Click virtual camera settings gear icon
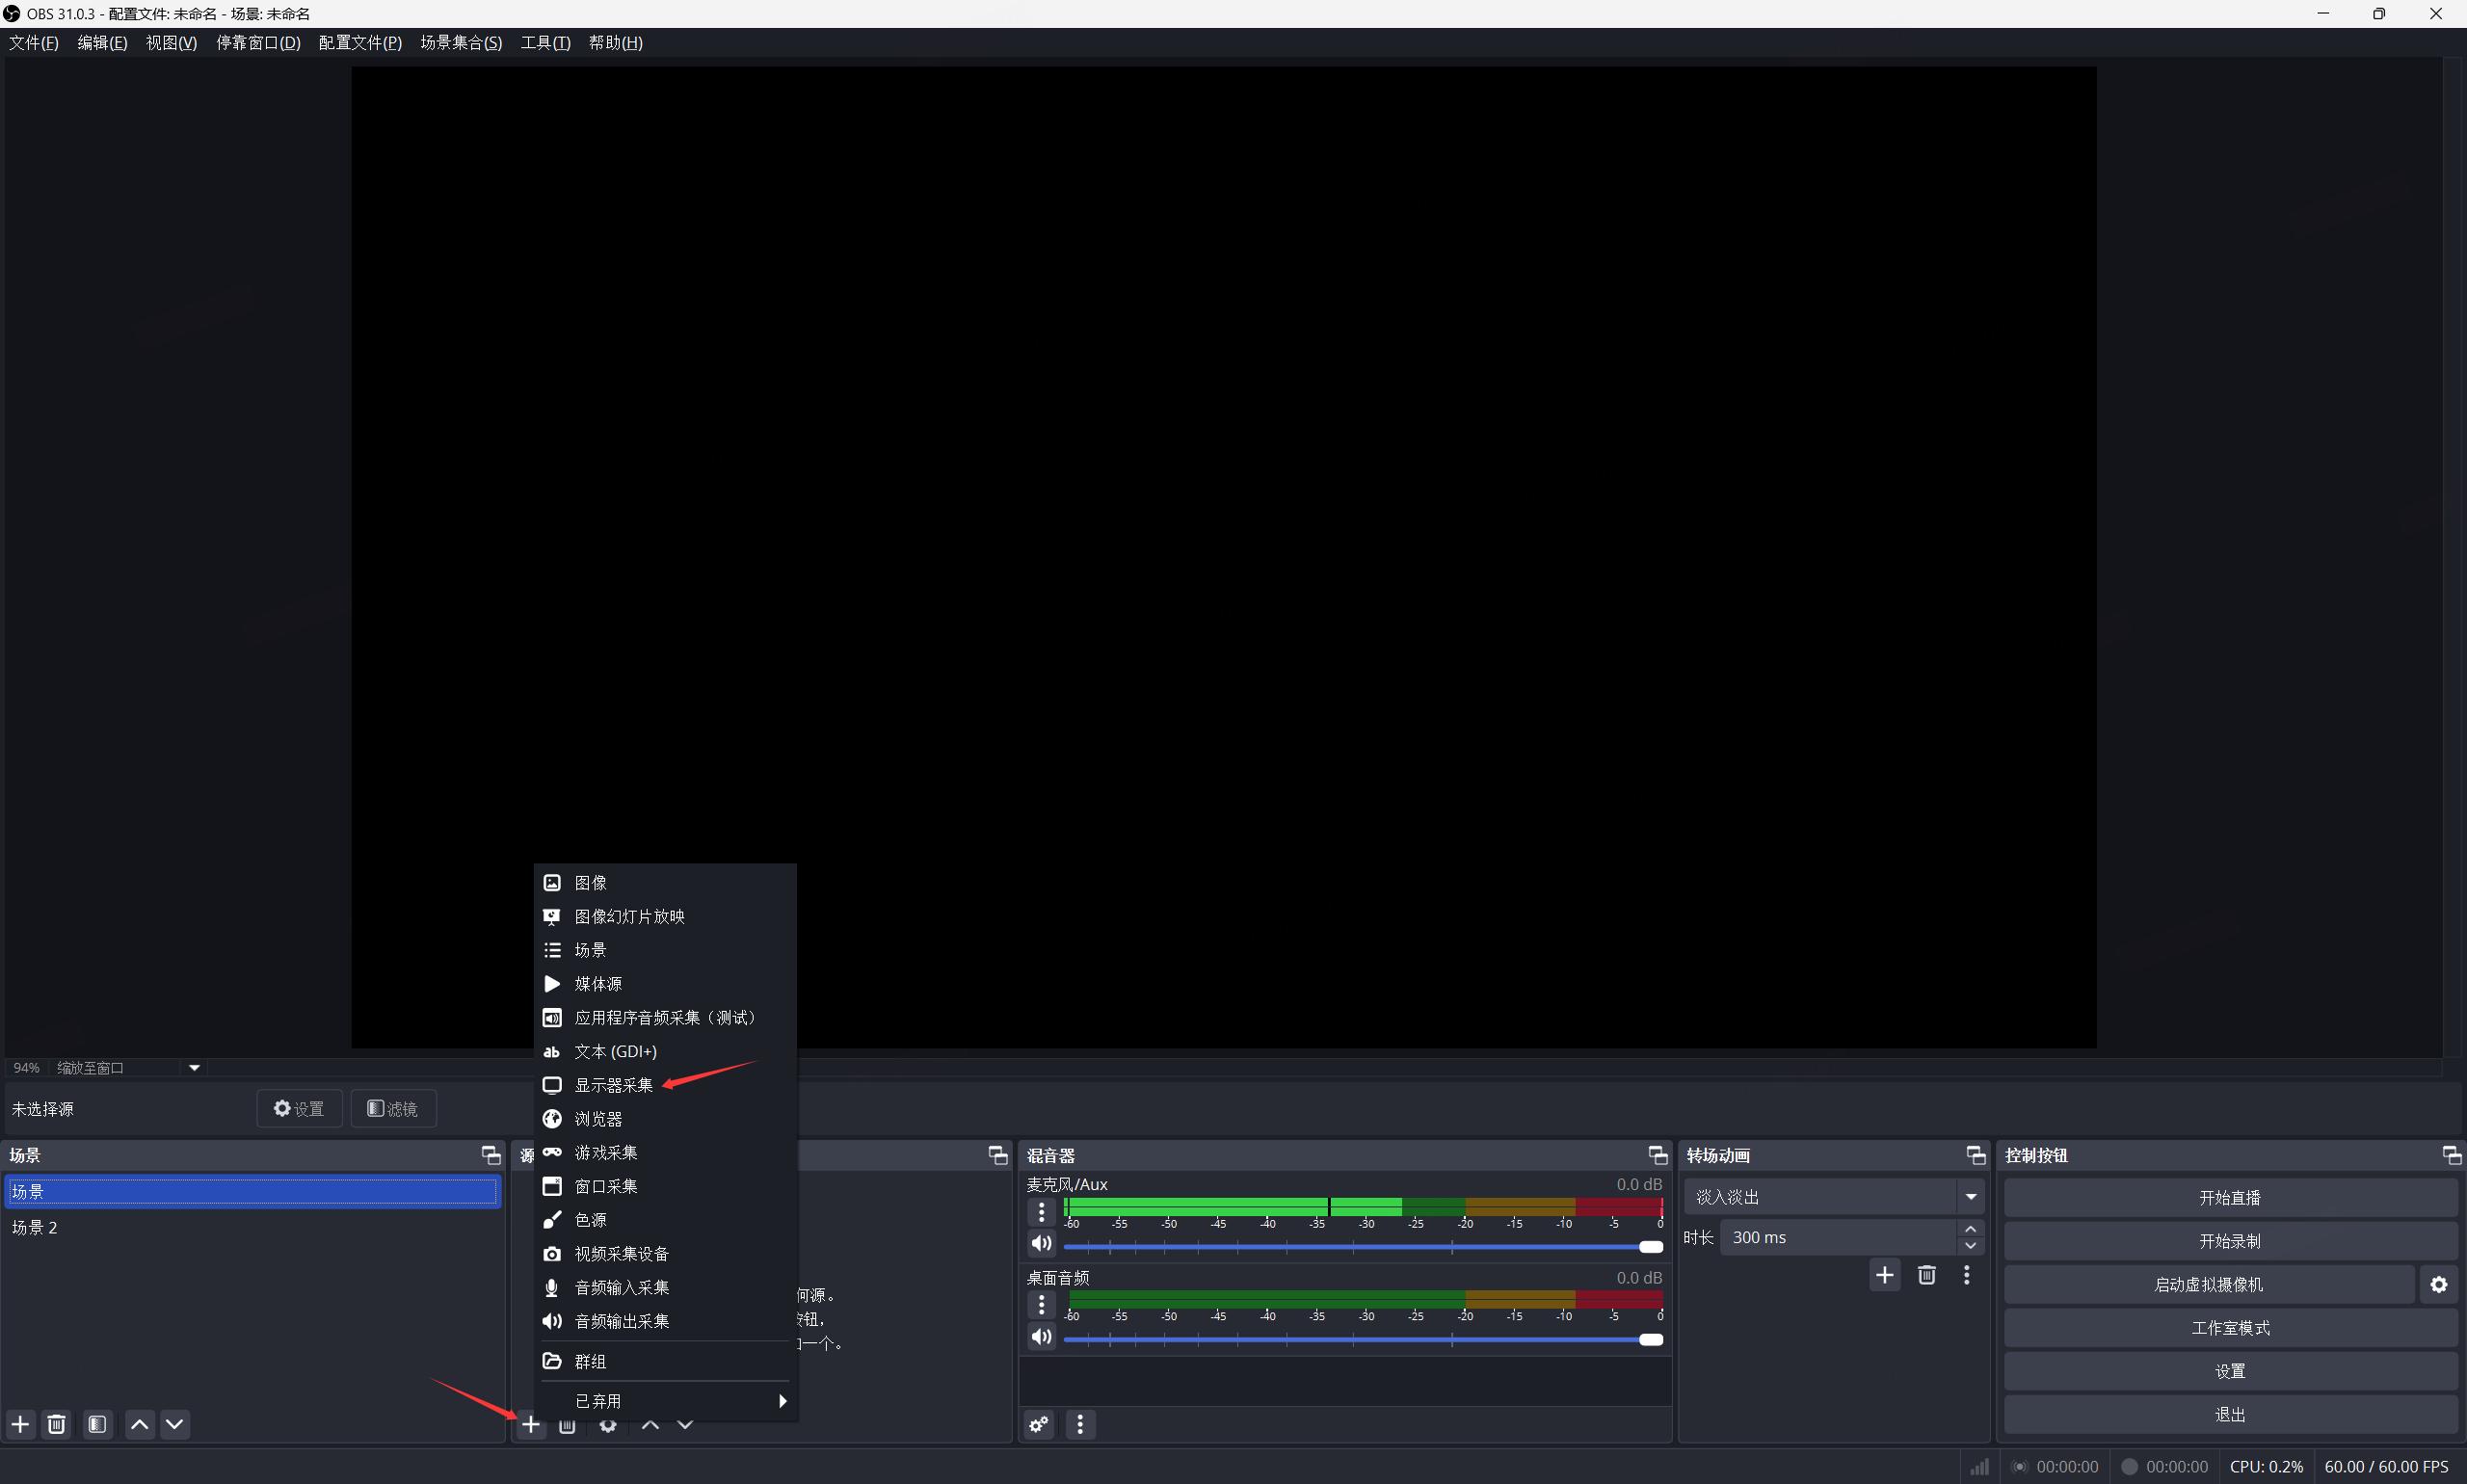2467x1484 pixels. coord(2438,1285)
